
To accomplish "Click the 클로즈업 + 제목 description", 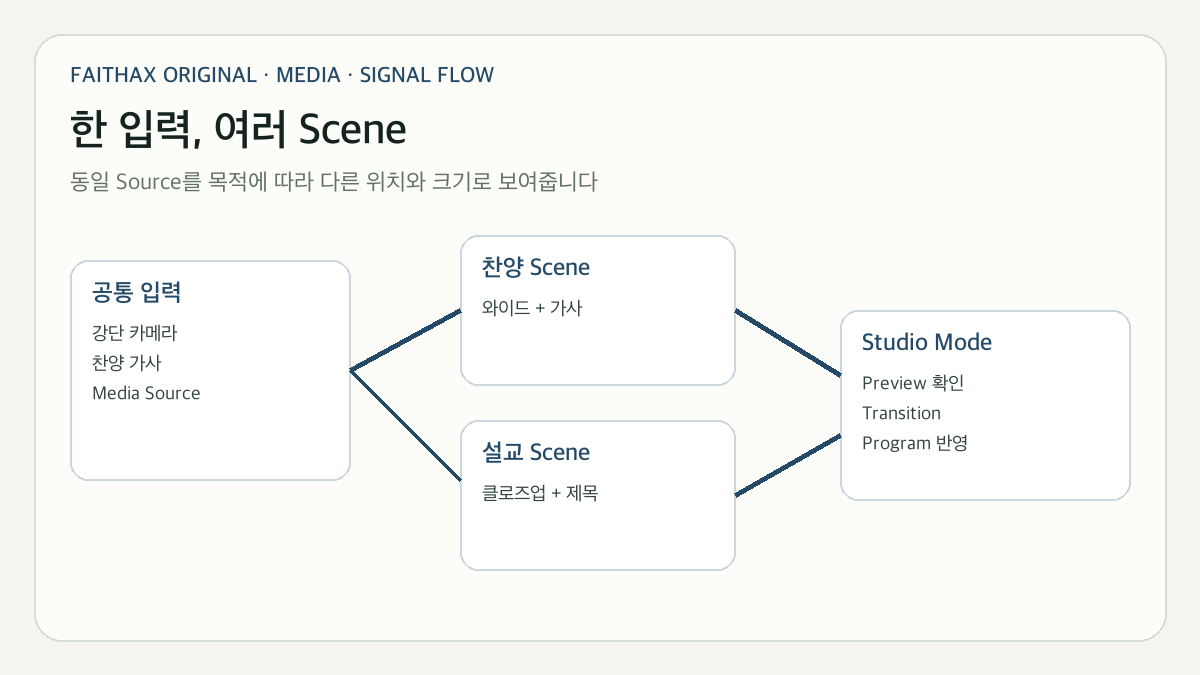I will 540,493.
